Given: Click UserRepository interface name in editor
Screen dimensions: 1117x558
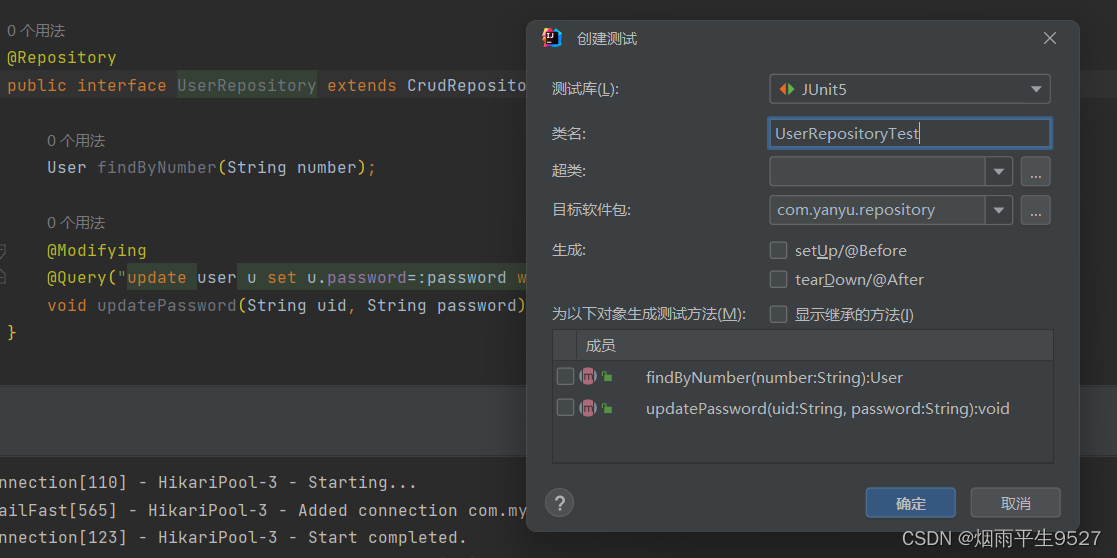Looking at the screenshot, I should click(x=246, y=86).
